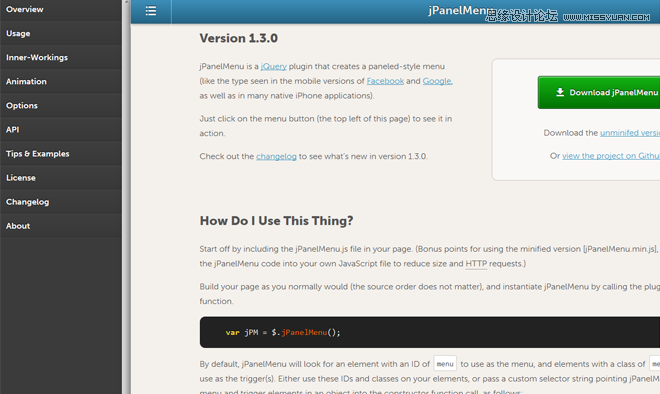Select the API menu entry
Screen dimensions: 660x394
tap(61, 130)
